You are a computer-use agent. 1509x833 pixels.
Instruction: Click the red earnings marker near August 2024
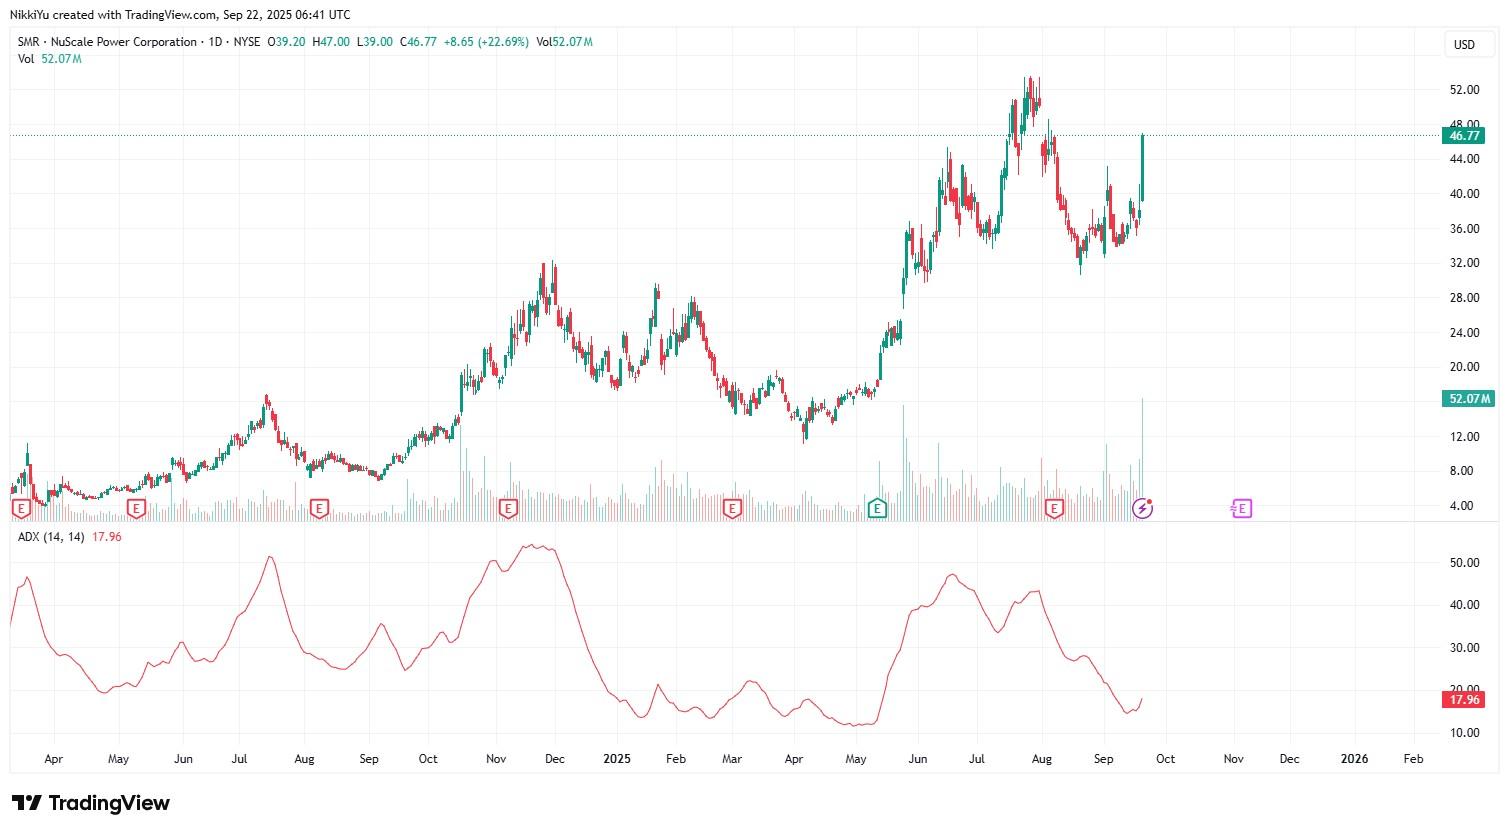[319, 509]
